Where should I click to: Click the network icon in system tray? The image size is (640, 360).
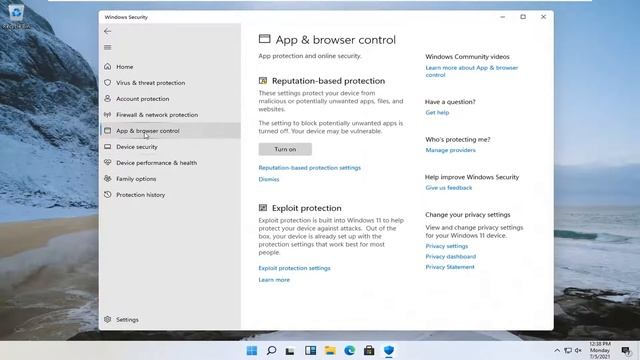[x=568, y=351]
